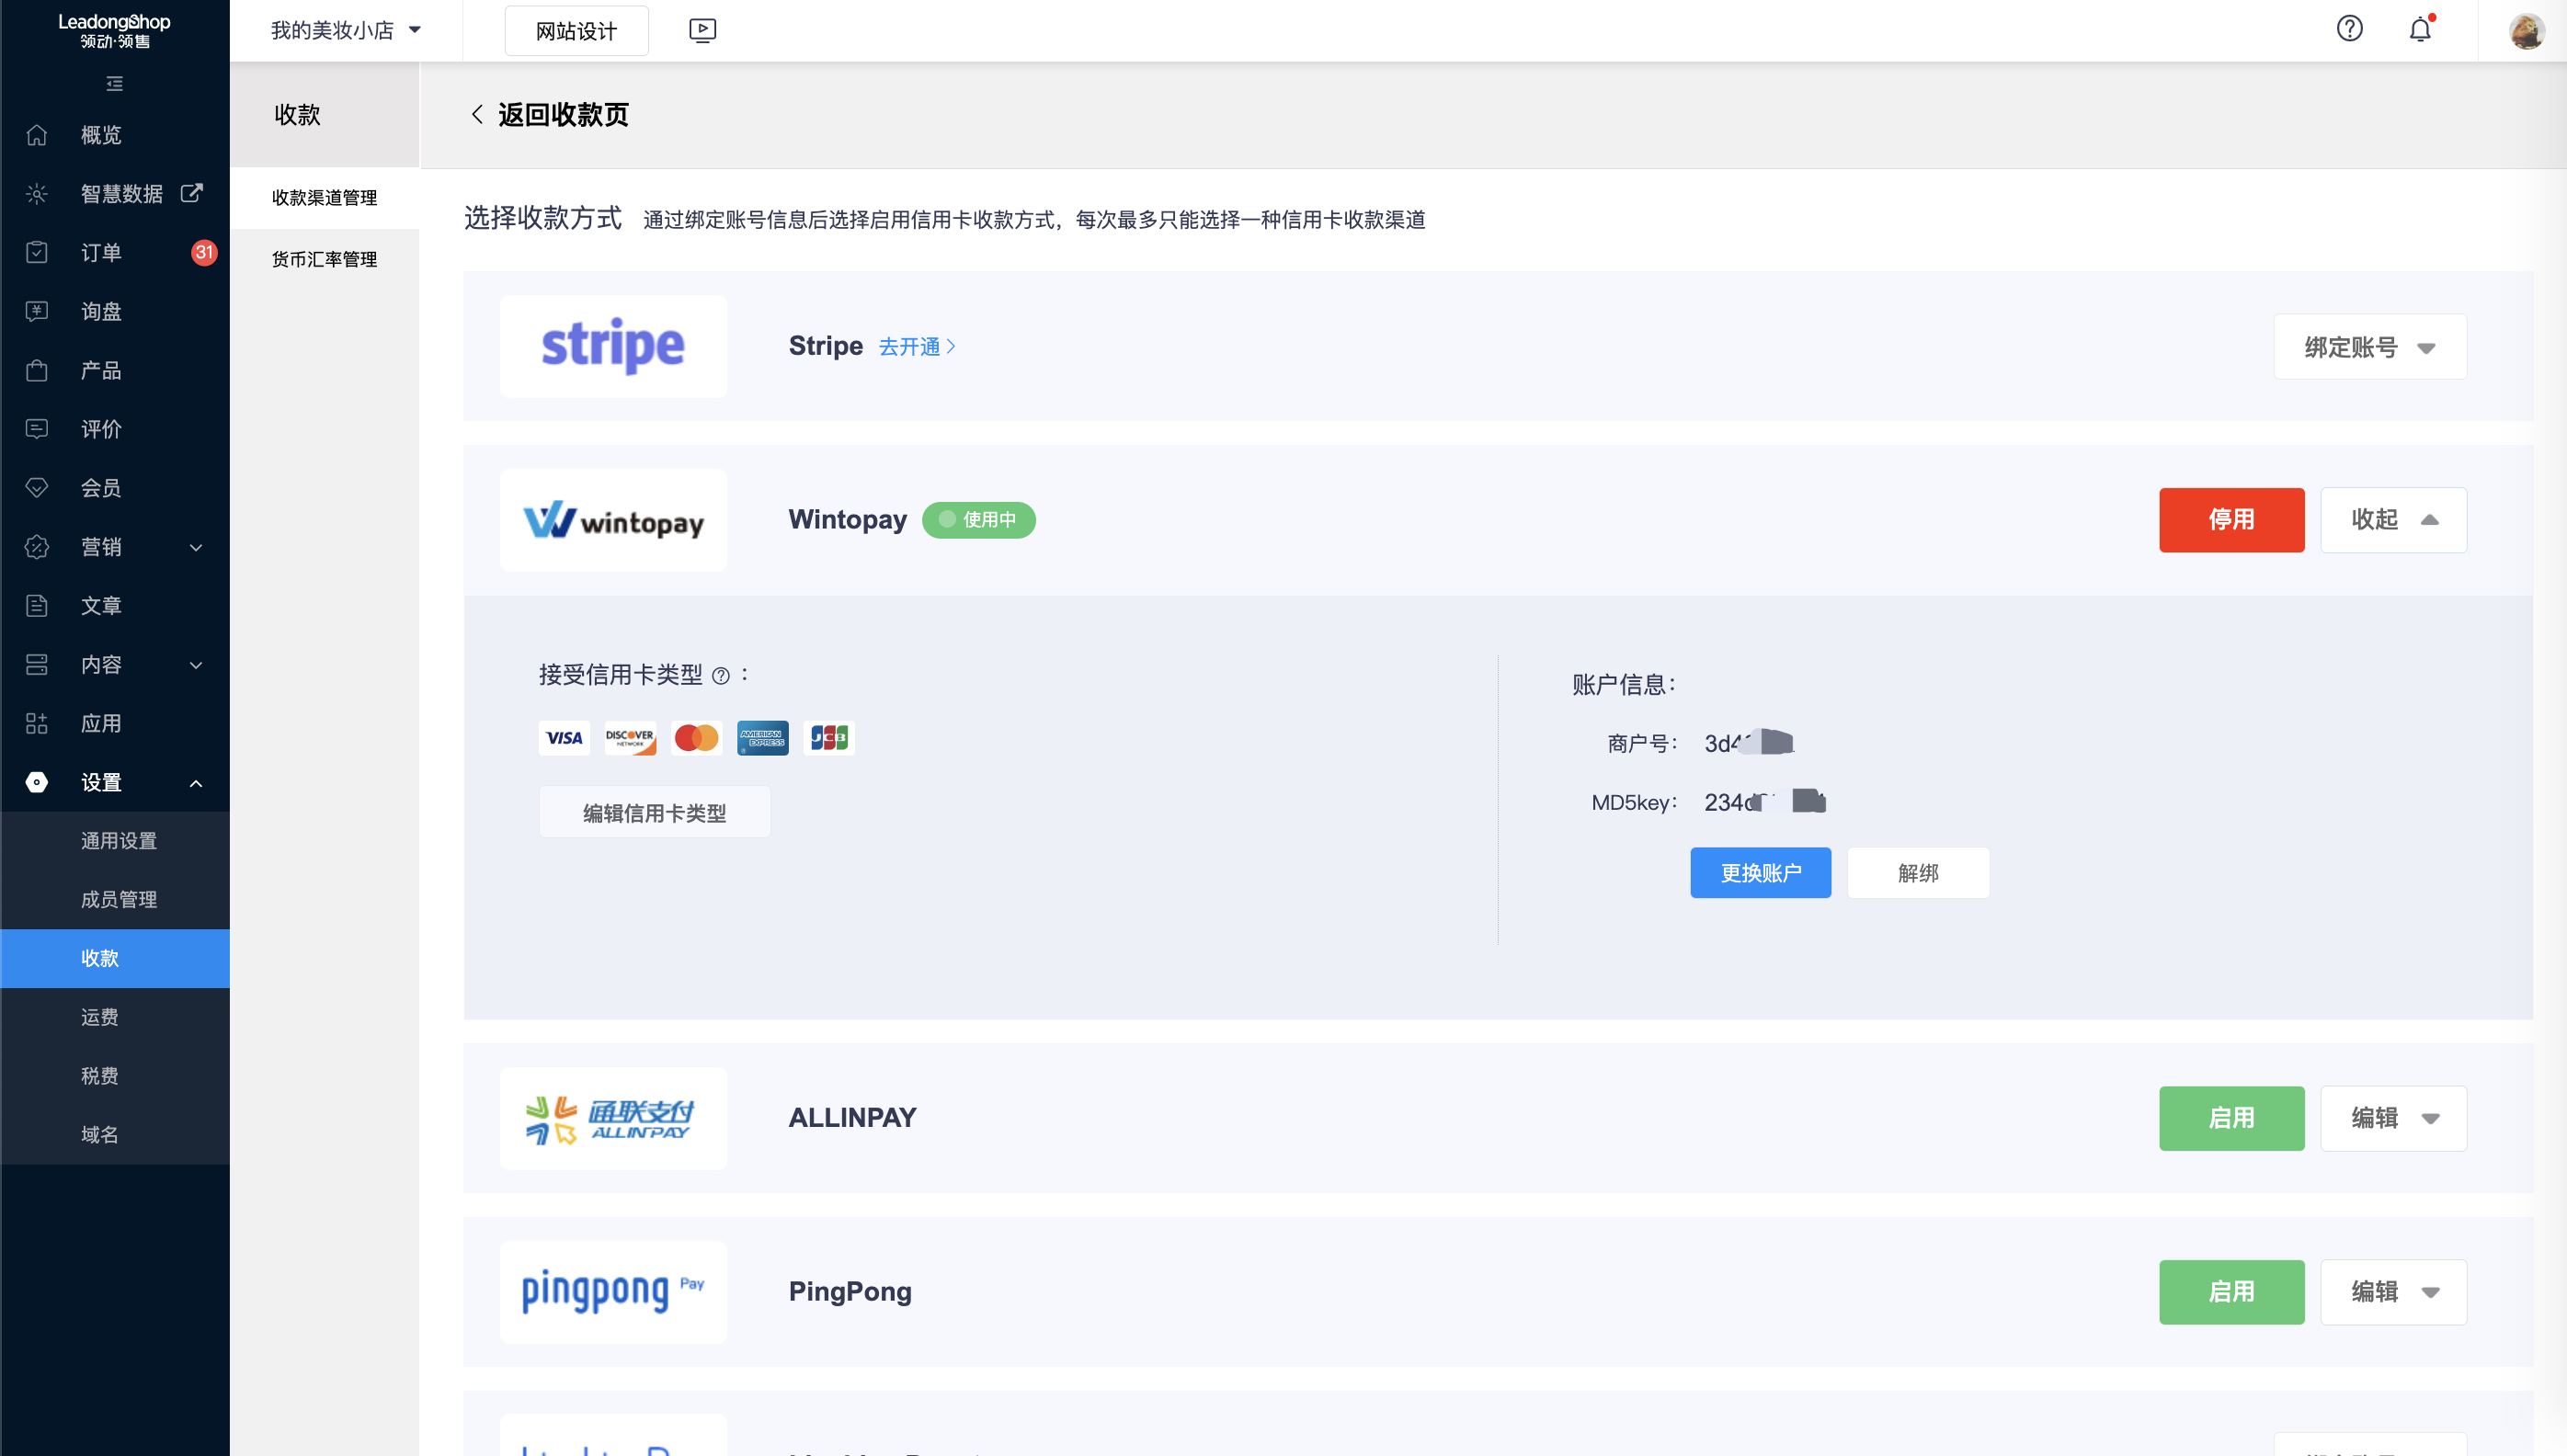Collapse Wintopay panel using 收起
Screen dimensions: 2567x1456
(x=2393, y=520)
